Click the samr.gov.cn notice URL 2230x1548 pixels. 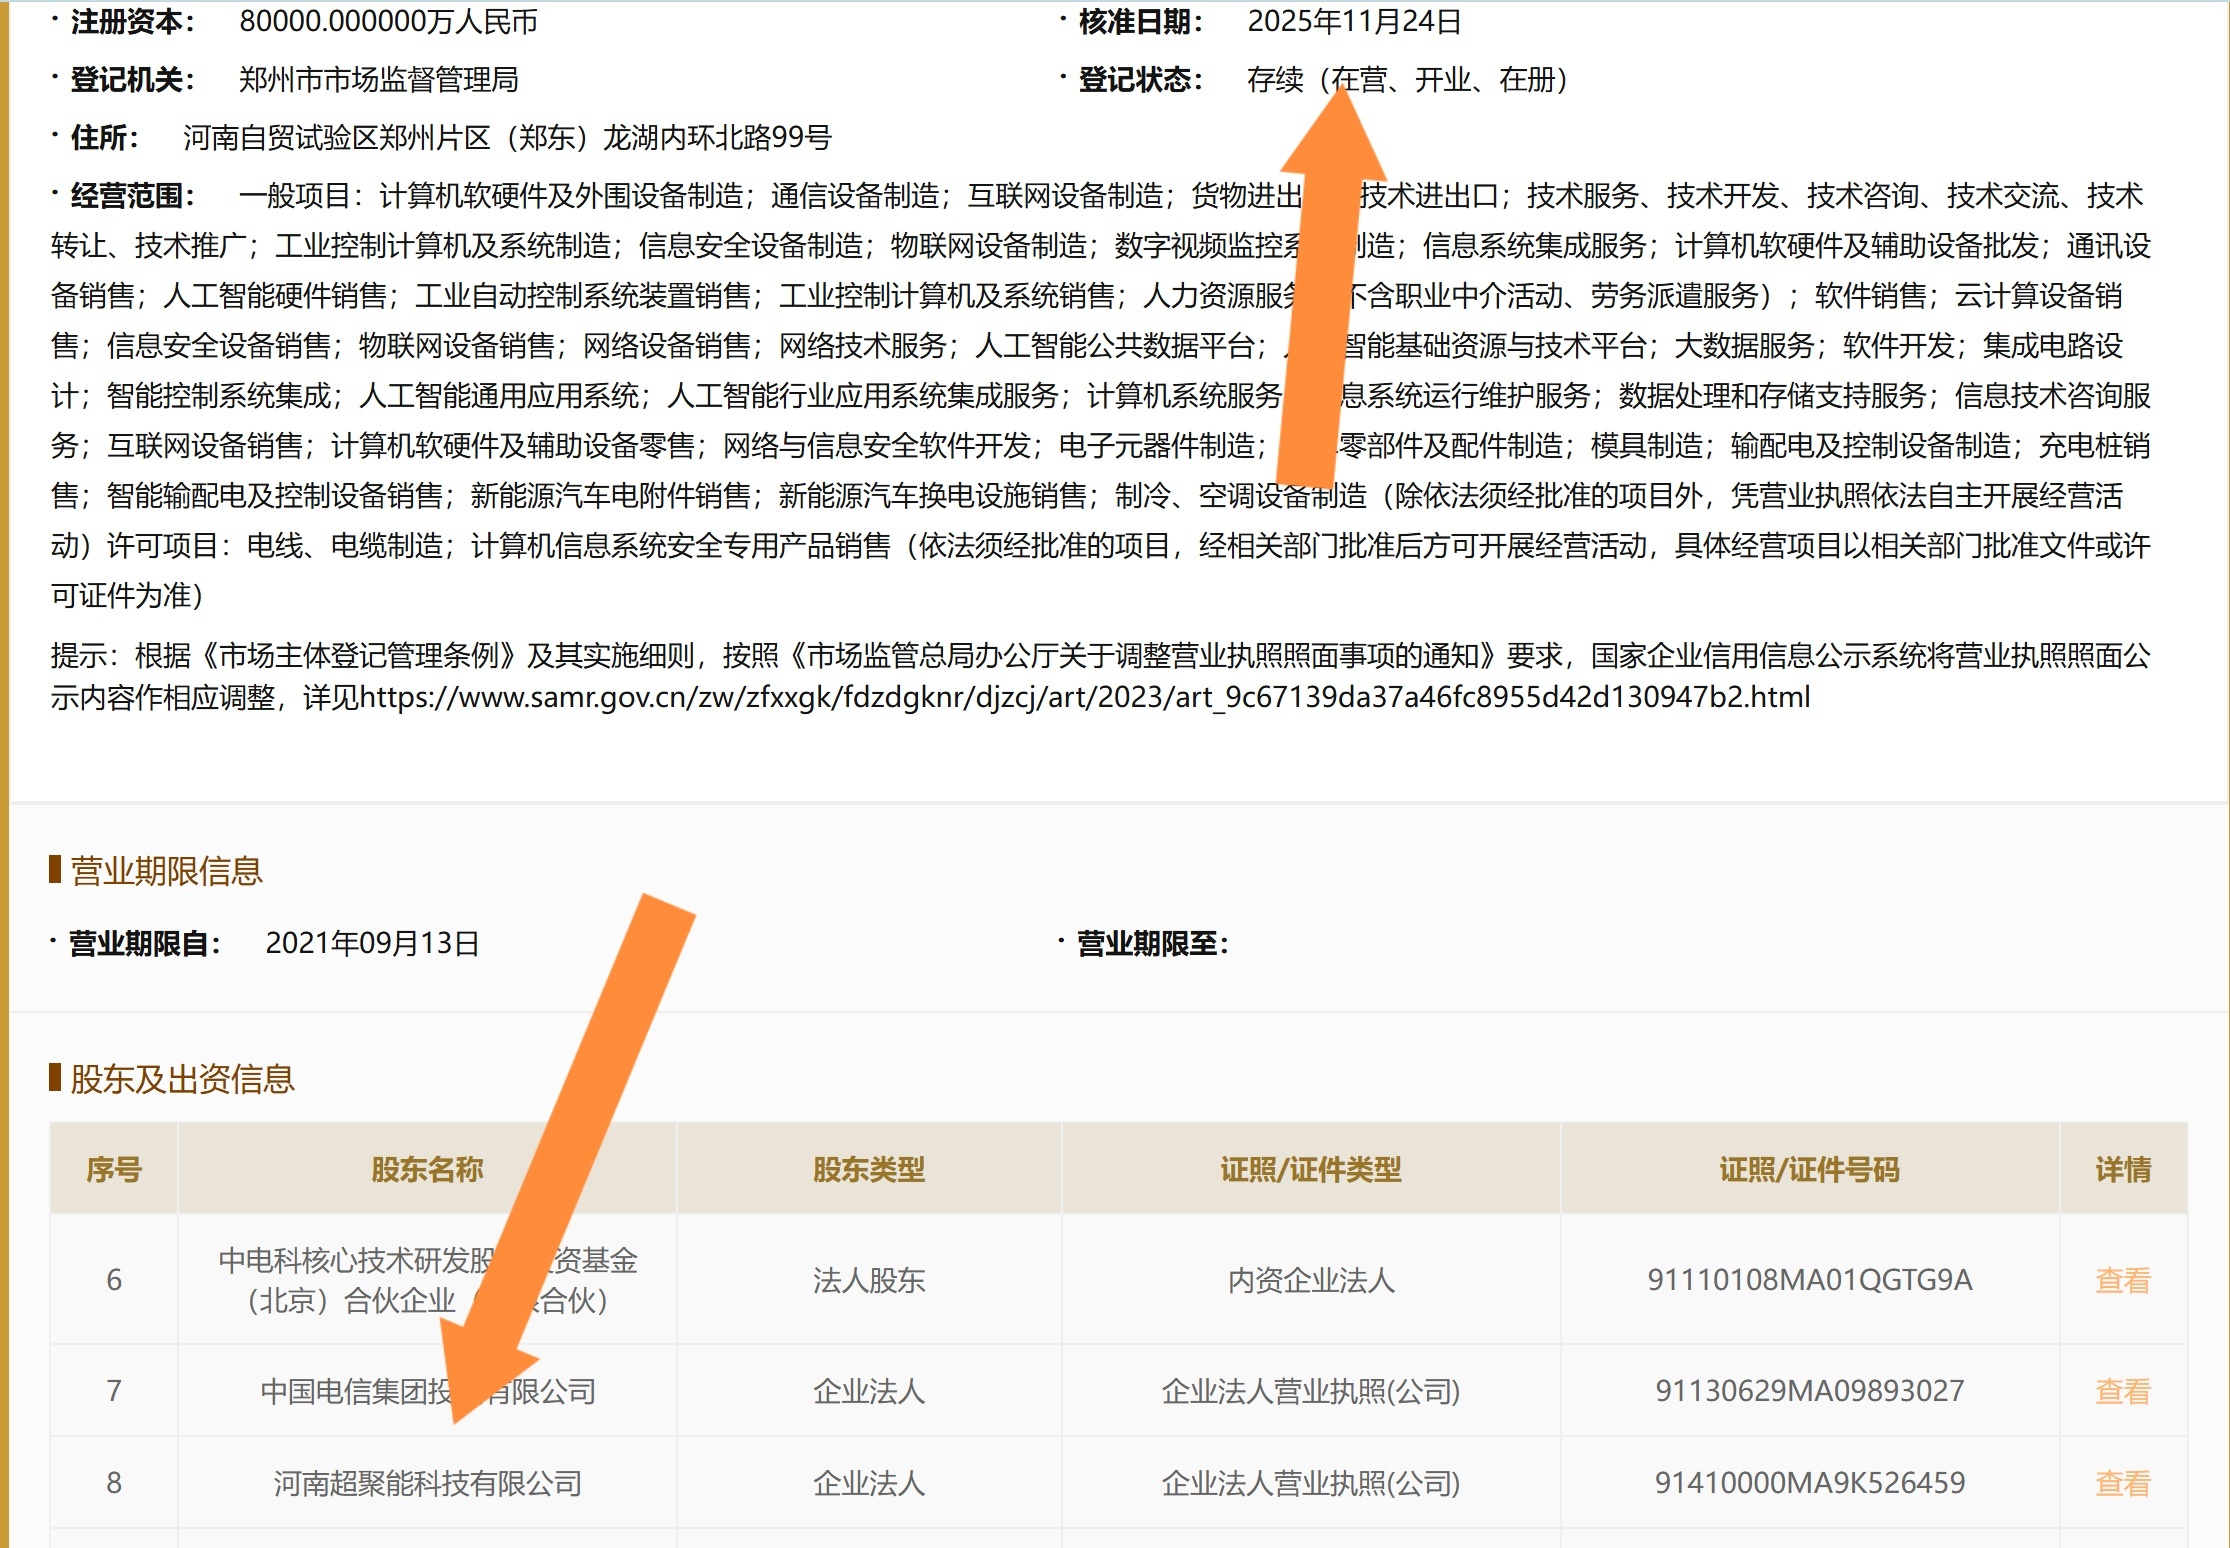pyautogui.click(x=1084, y=697)
